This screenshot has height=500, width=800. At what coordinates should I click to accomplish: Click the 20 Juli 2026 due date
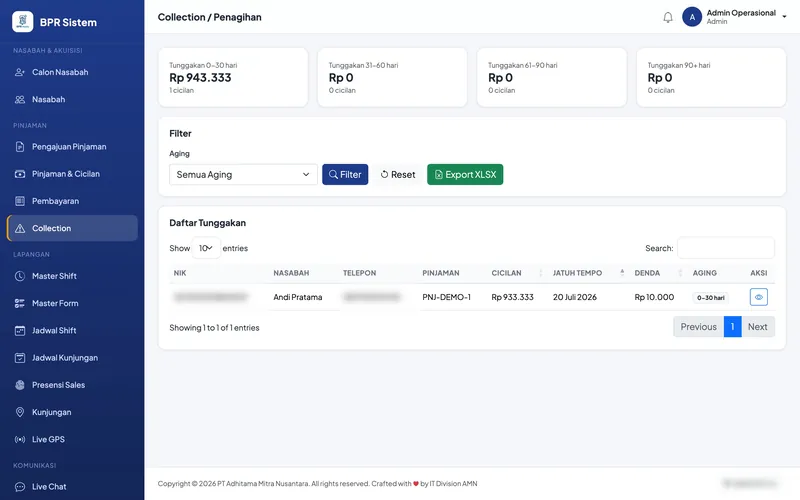pos(575,297)
